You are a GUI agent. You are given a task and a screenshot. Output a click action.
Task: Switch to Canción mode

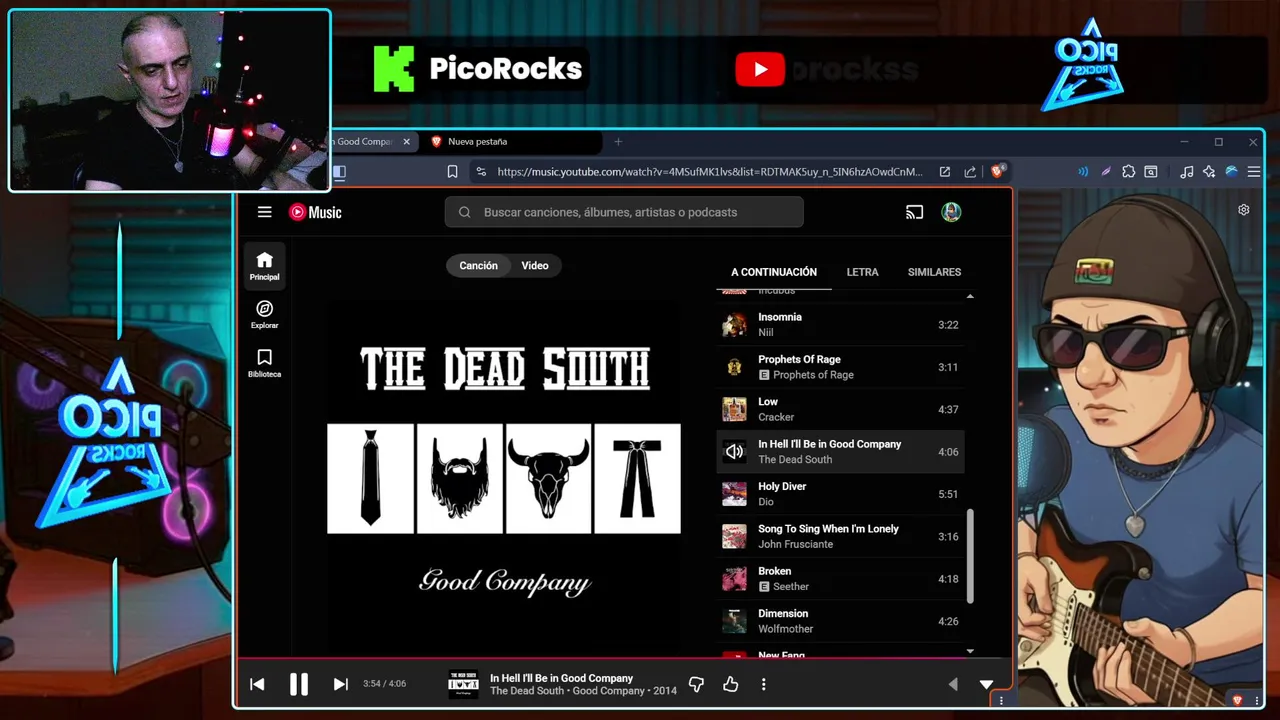tap(478, 266)
